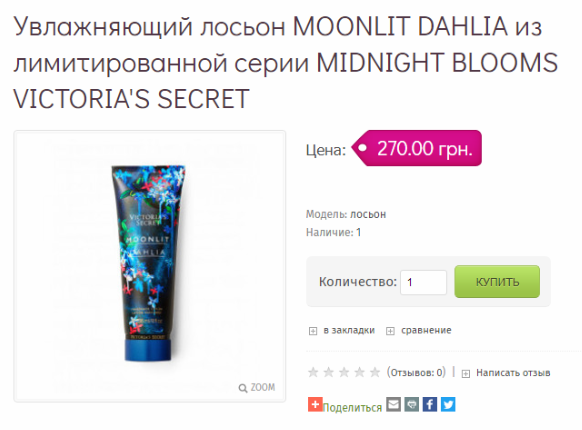Click the plus icon beside Написать отзыв
Viewport: 582px width, 430px height.
pyautogui.click(x=465, y=373)
